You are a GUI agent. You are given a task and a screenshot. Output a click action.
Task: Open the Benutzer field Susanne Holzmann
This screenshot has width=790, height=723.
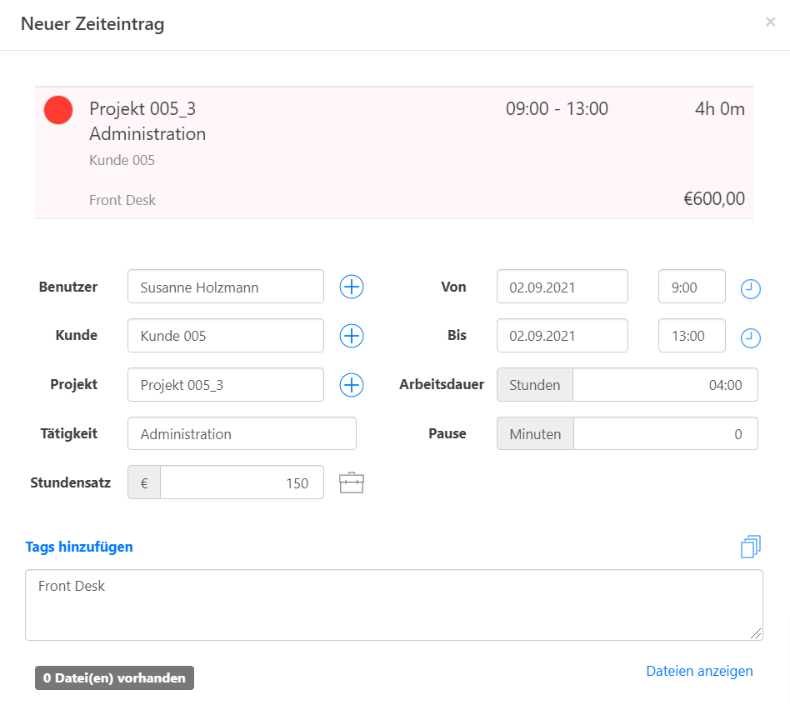226,287
